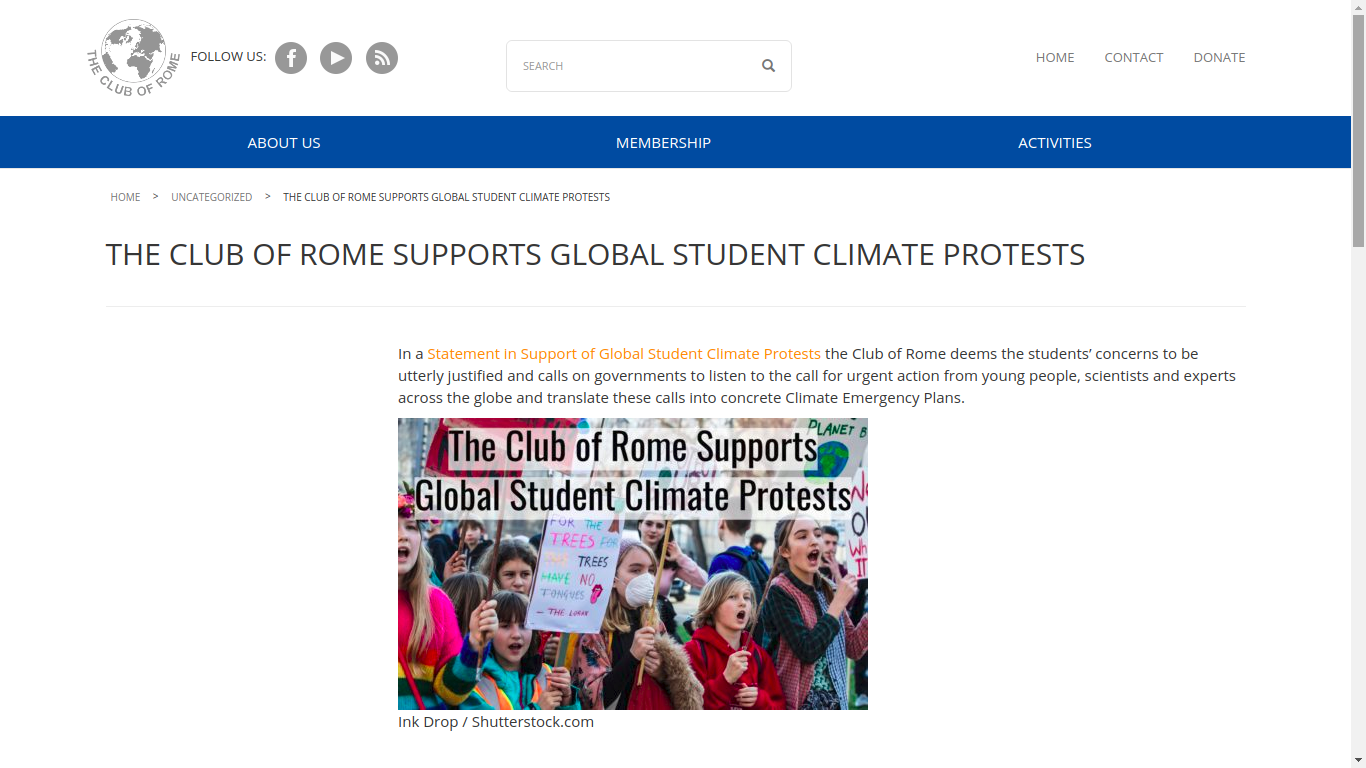The height and width of the screenshot is (768, 1366).
Task: Open the Club of Rome Facebook page
Action: click(x=291, y=58)
